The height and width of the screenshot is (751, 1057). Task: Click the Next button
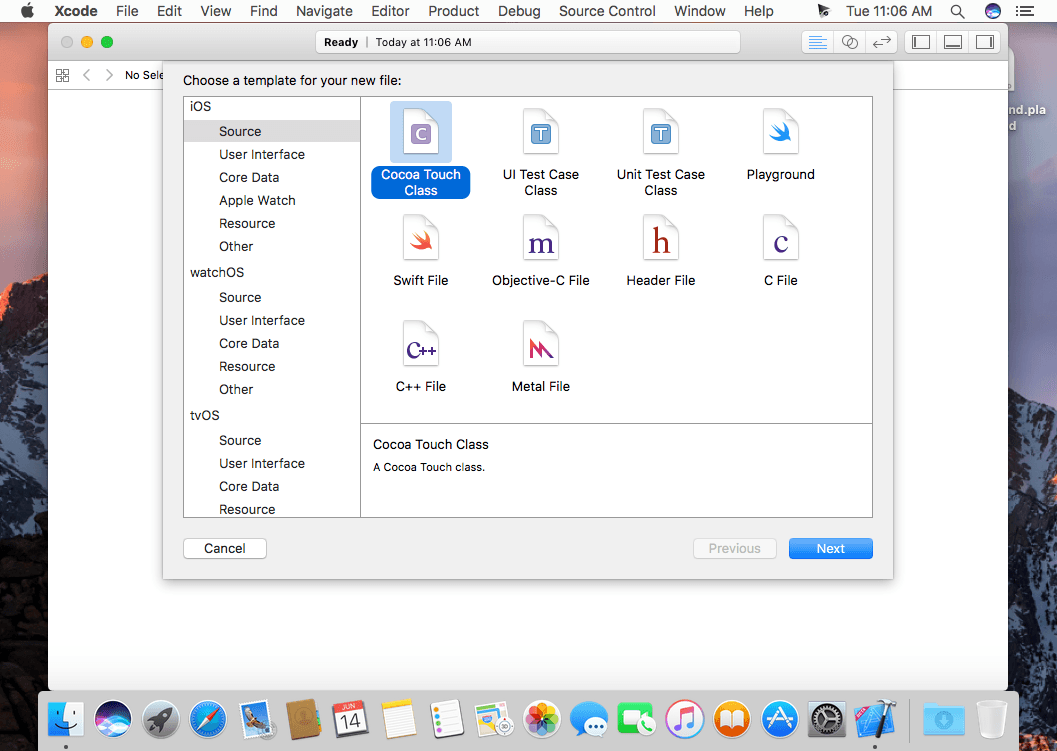(x=830, y=549)
